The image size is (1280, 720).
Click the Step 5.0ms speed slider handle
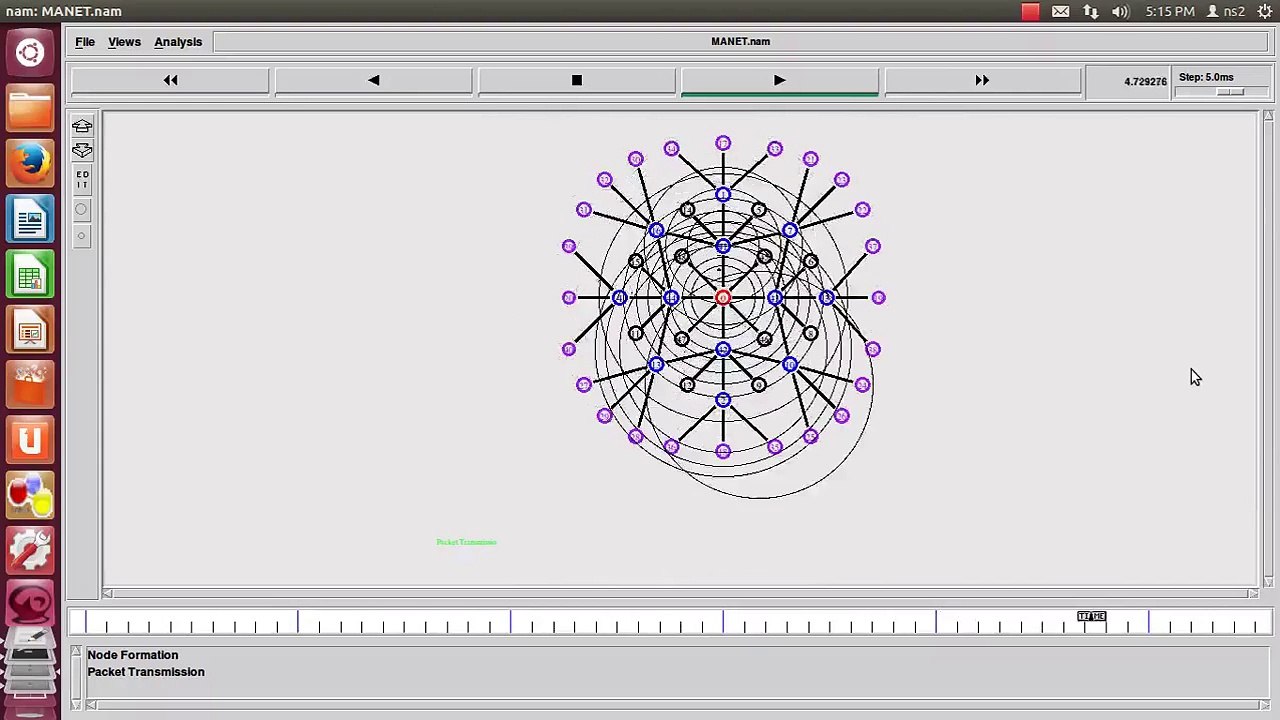(1230, 92)
